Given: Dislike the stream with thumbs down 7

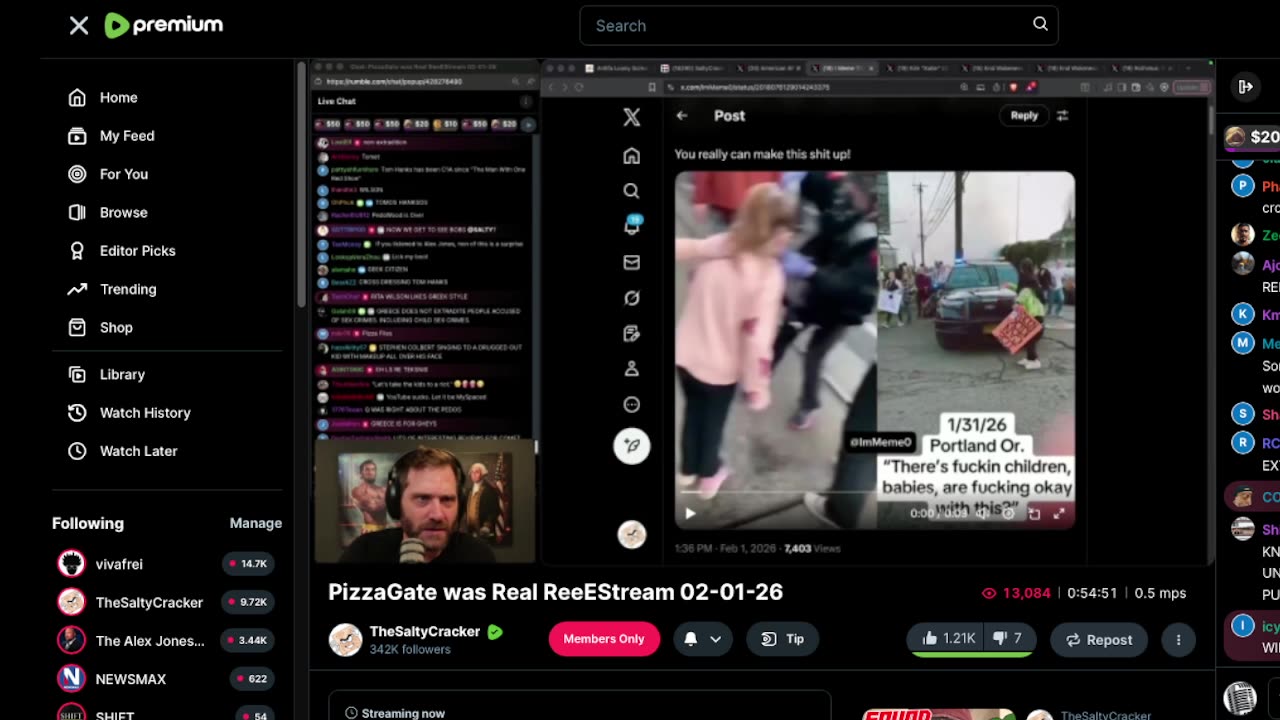Looking at the screenshot, I should (1008, 639).
